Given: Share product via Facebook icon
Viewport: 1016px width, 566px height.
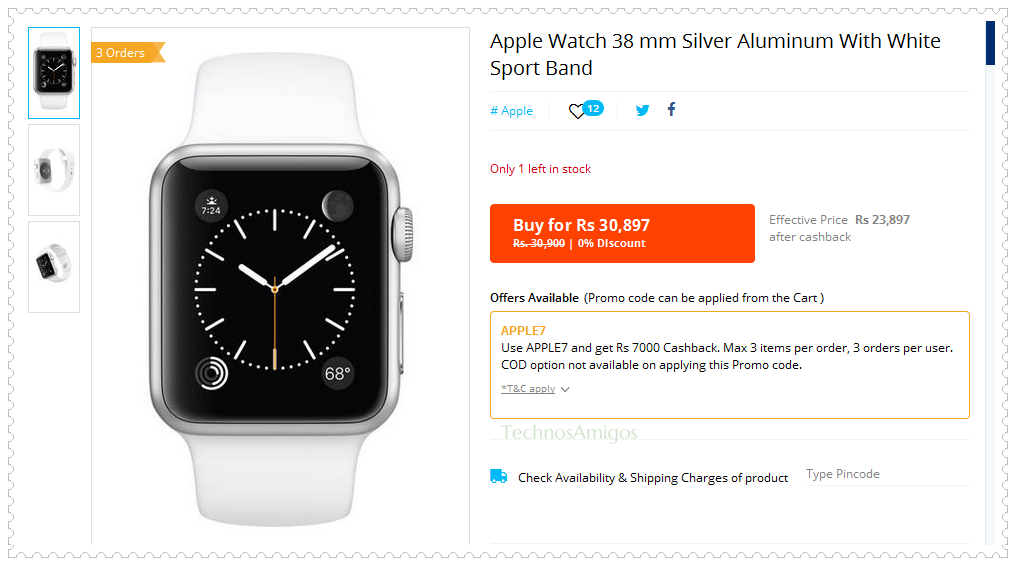Looking at the screenshot, I should coord(671,109).
